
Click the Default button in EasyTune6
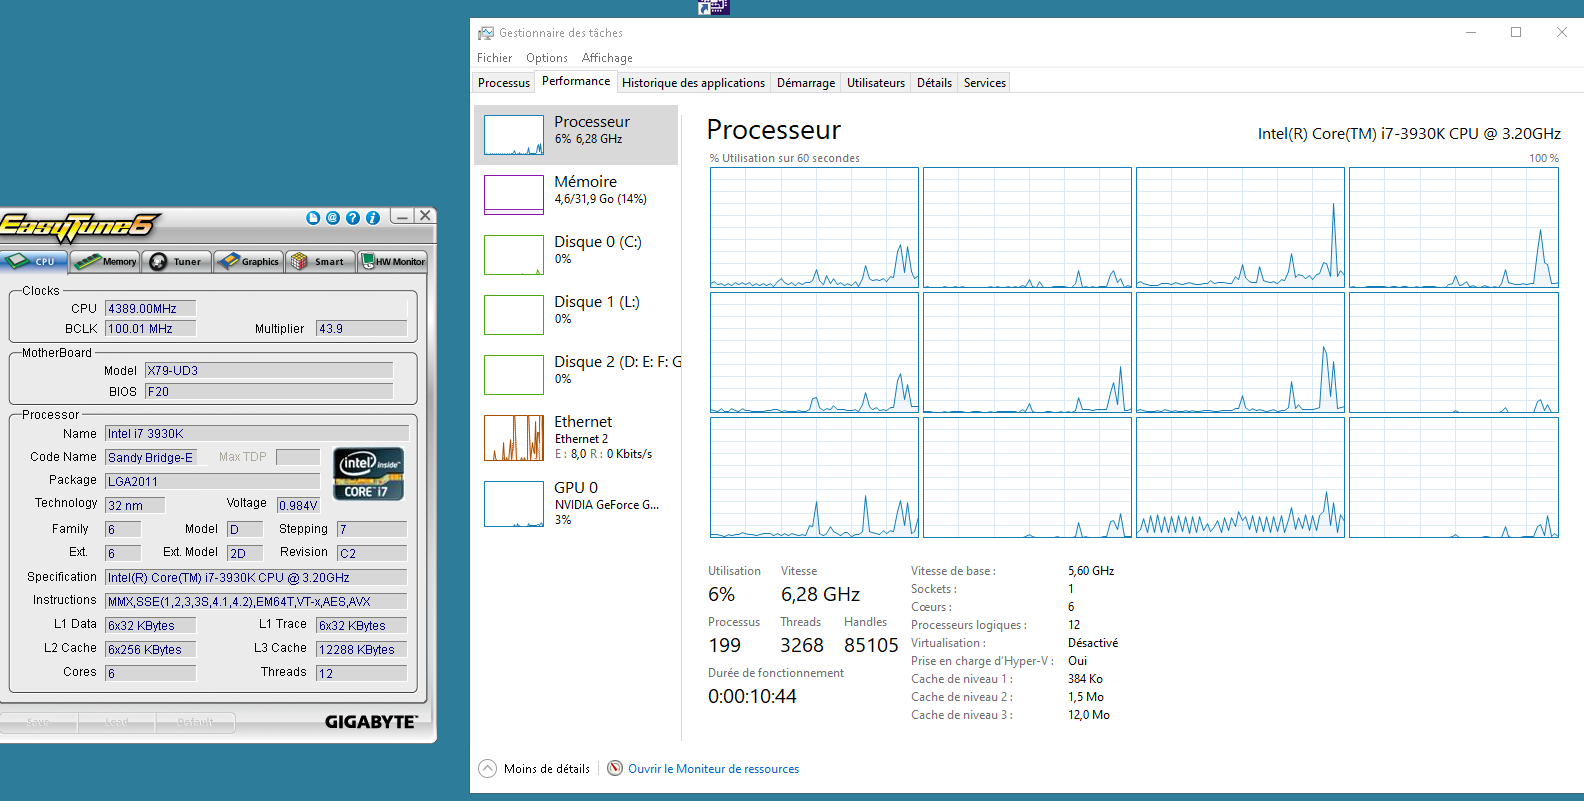[x=195, y=722]
